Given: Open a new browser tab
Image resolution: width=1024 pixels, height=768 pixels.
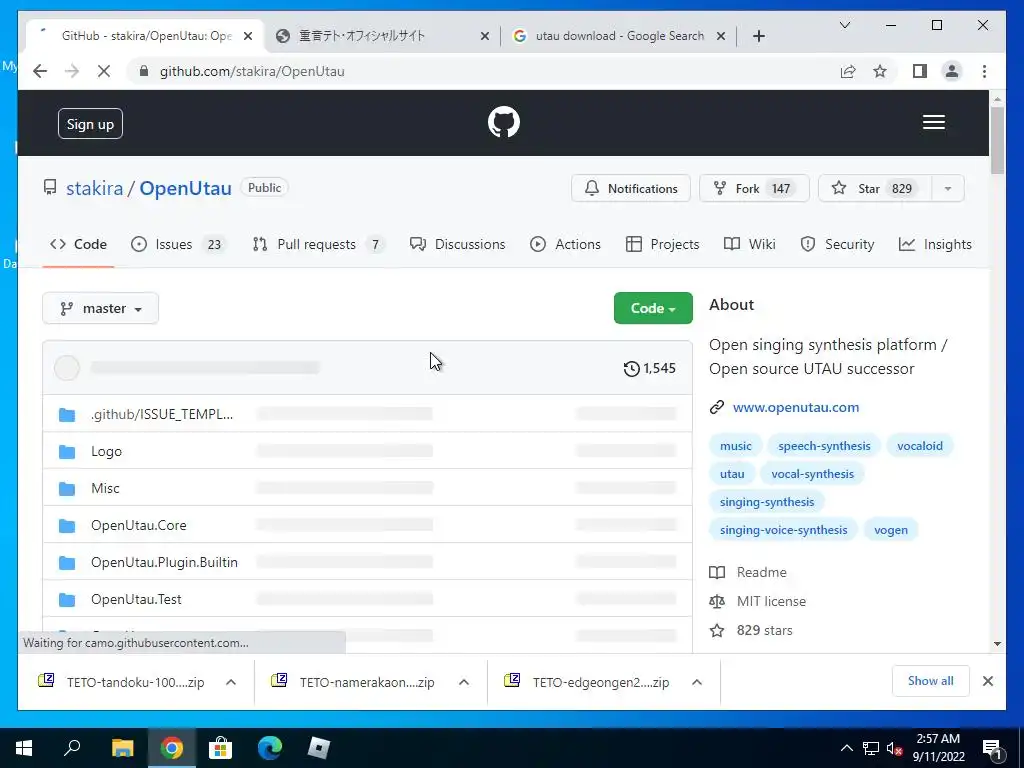Looking at the screenshot, I should tap(758, 36).
